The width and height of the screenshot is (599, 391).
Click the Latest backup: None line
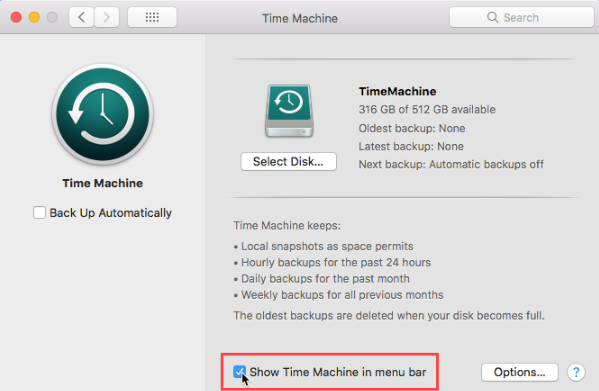coord(411,146)
